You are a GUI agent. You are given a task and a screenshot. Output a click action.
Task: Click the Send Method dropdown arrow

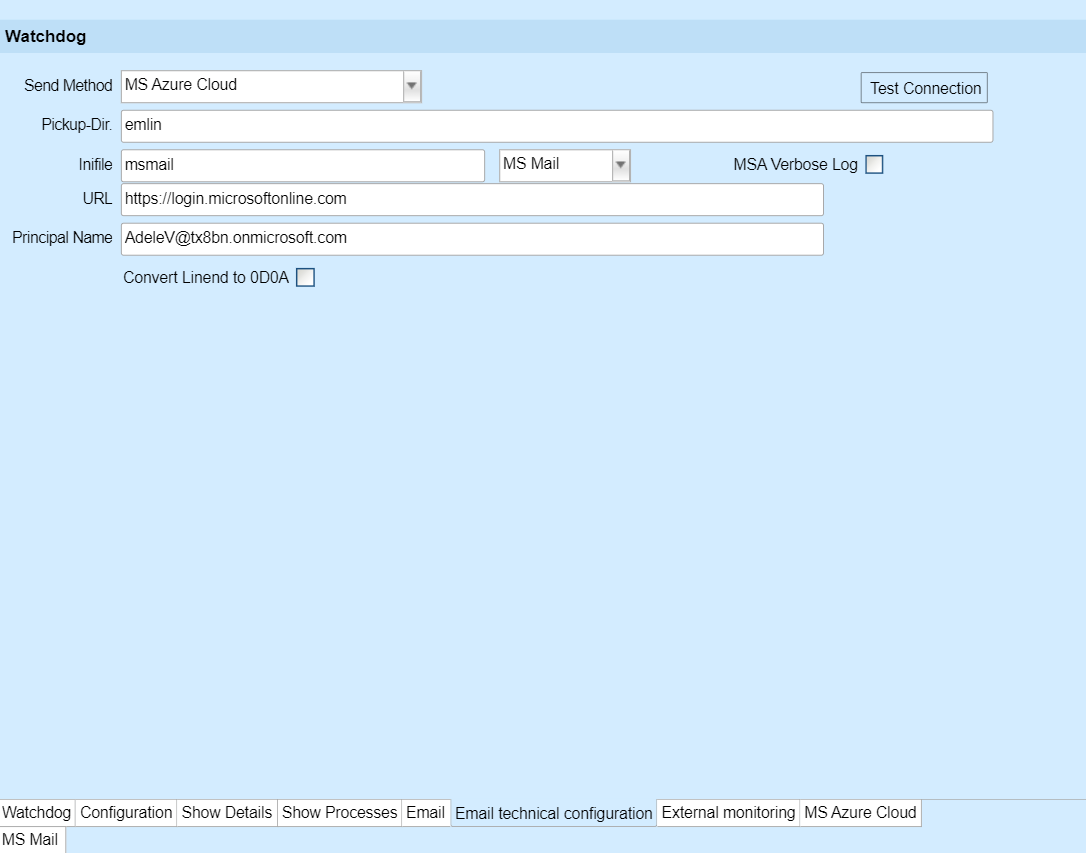(411, 87)
